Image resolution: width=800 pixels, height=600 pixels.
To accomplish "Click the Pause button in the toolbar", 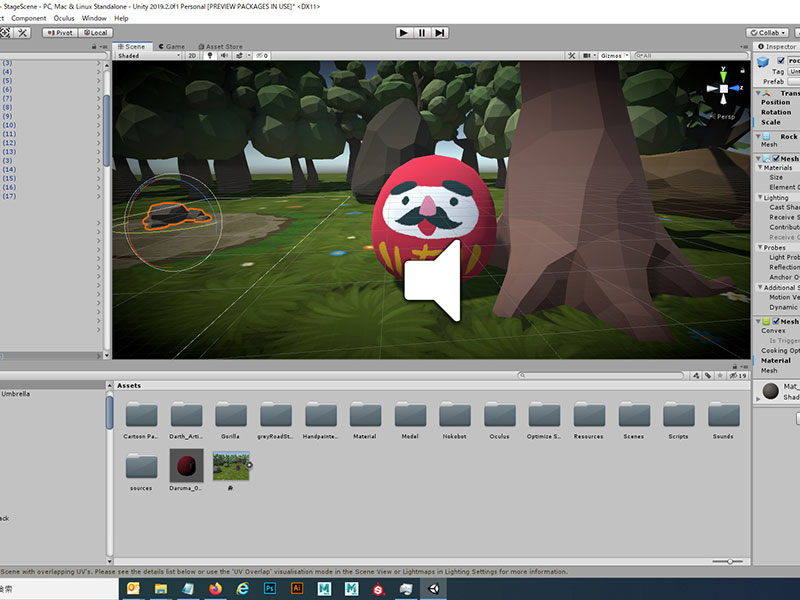I will click(x=422, y=33).
